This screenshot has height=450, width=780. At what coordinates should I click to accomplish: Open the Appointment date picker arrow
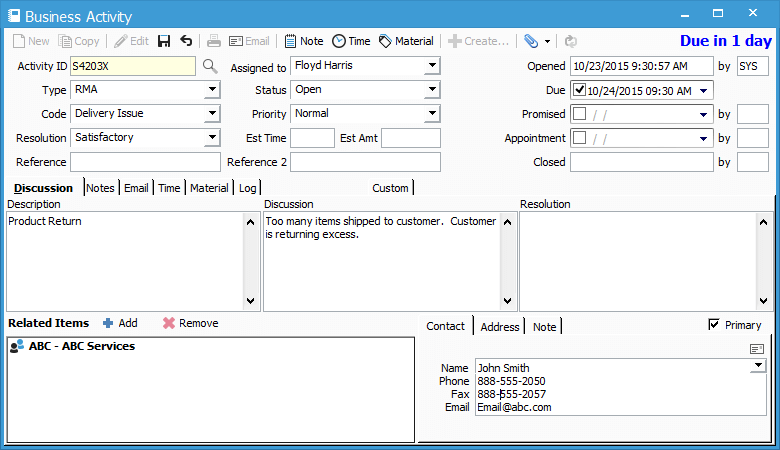click(x=703, y=138)
